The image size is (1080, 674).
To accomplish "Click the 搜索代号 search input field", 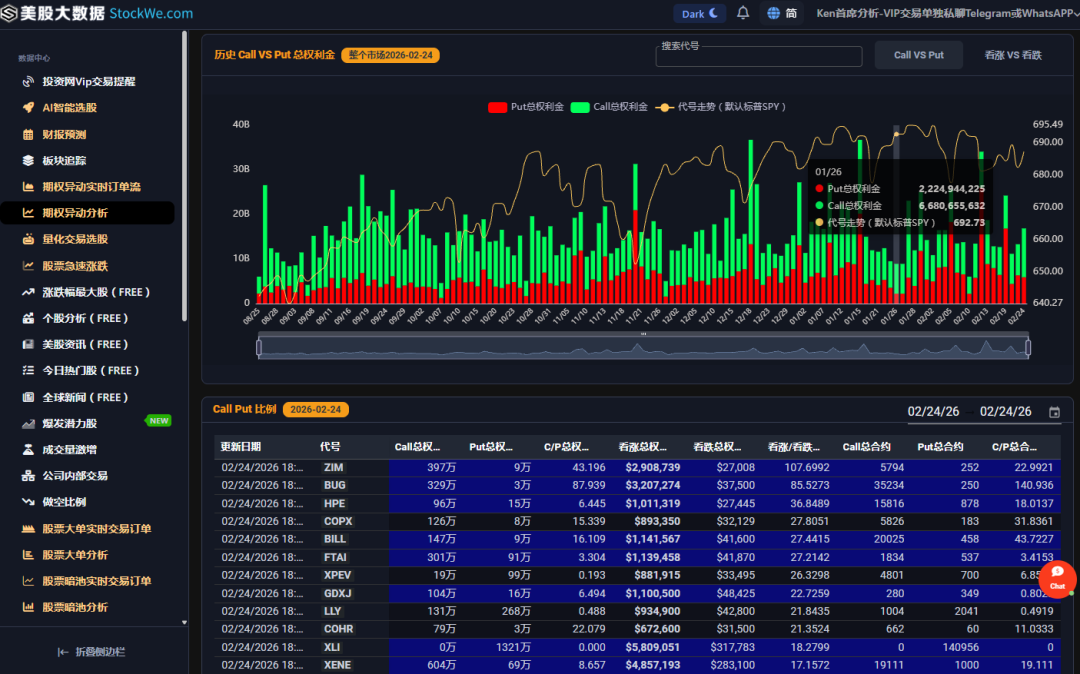I will 758,57.
